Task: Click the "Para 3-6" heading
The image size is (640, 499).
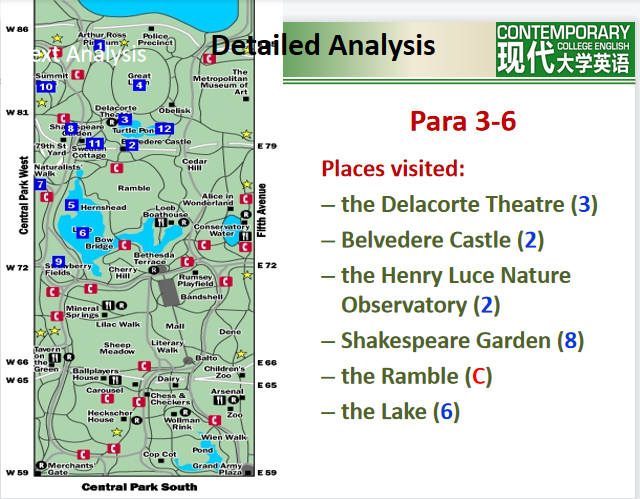Action: [x=462, y=121]
